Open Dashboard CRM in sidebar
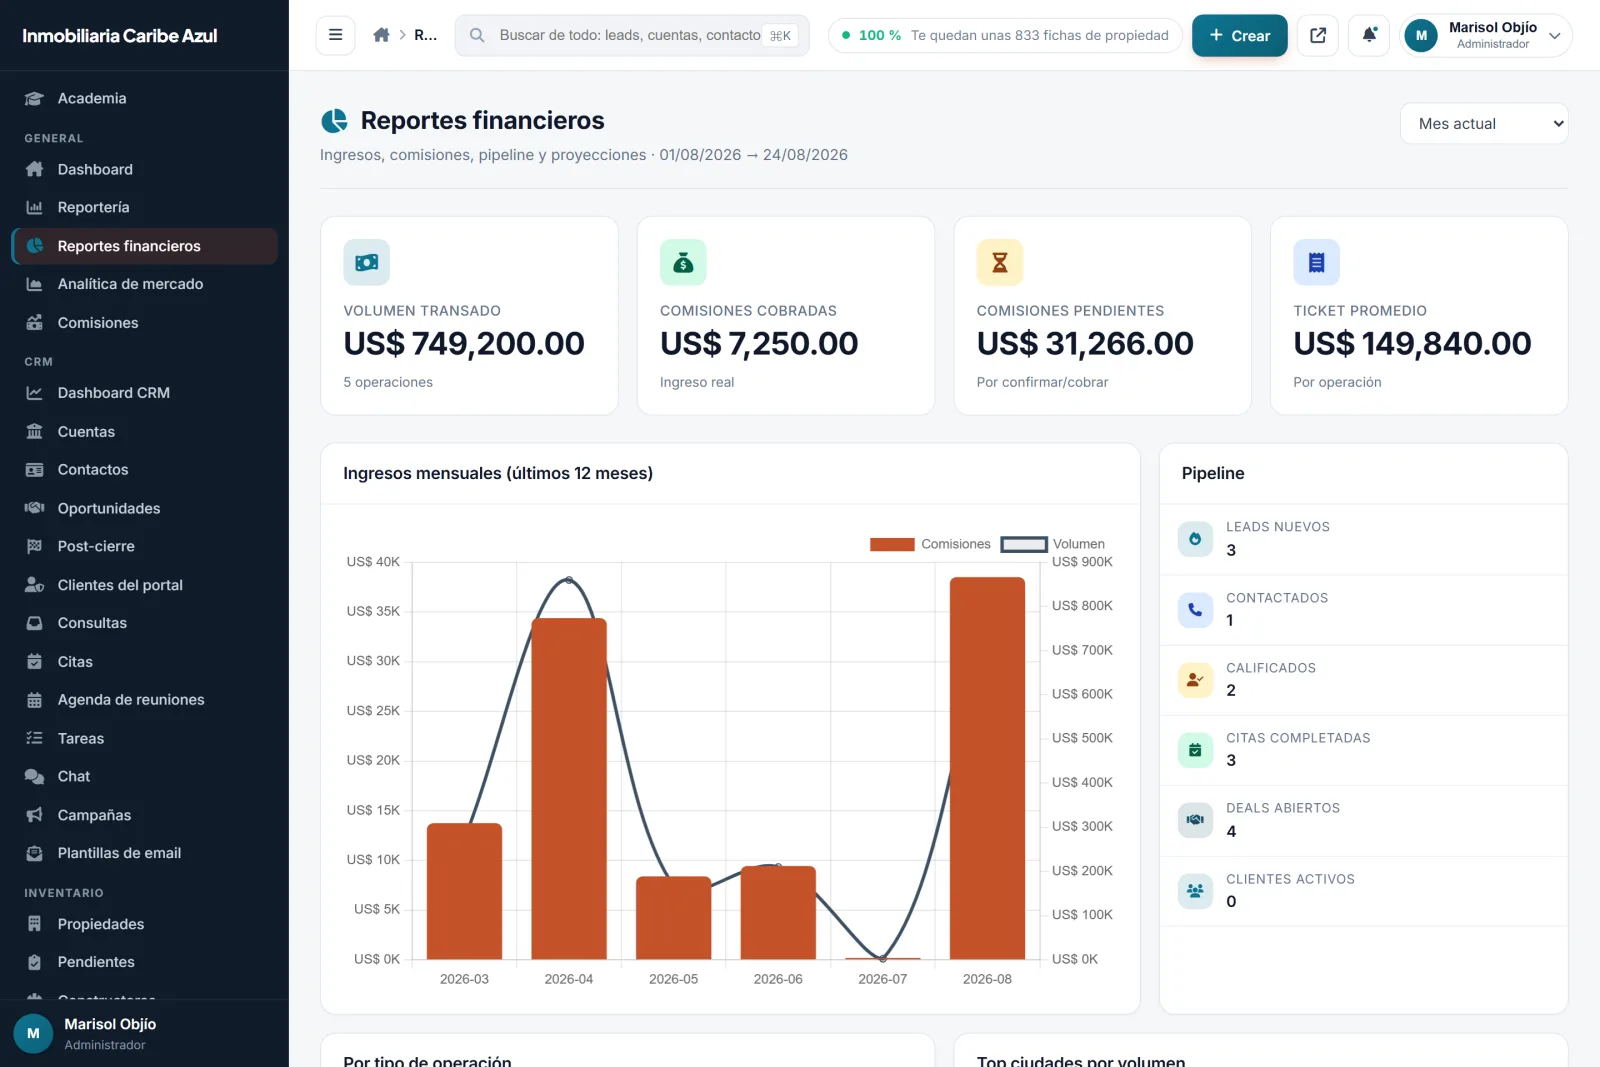This screenshot has height=1067, width=1600. (x=144, y=393)
